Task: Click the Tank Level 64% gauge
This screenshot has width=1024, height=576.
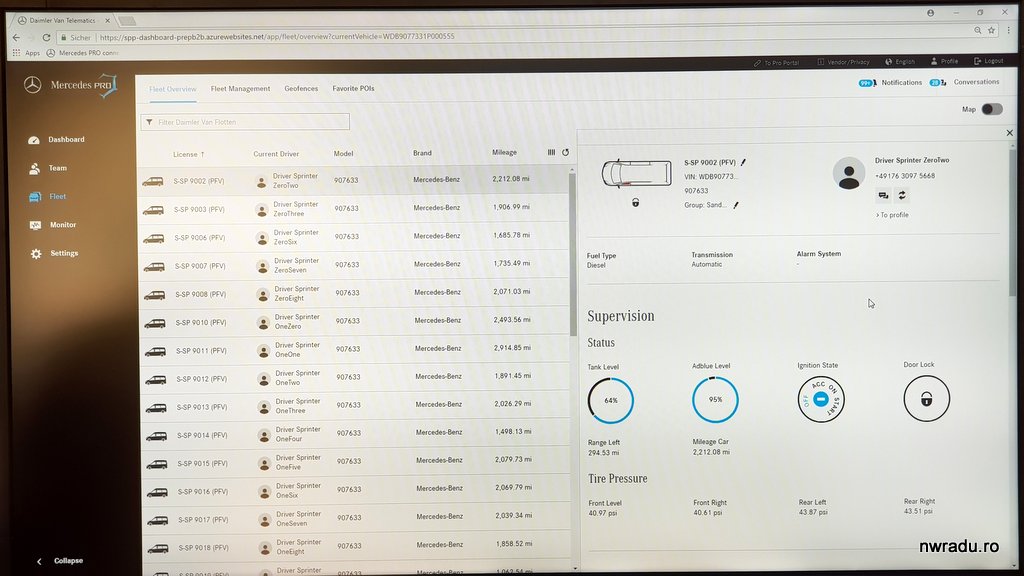Action: 611,400
